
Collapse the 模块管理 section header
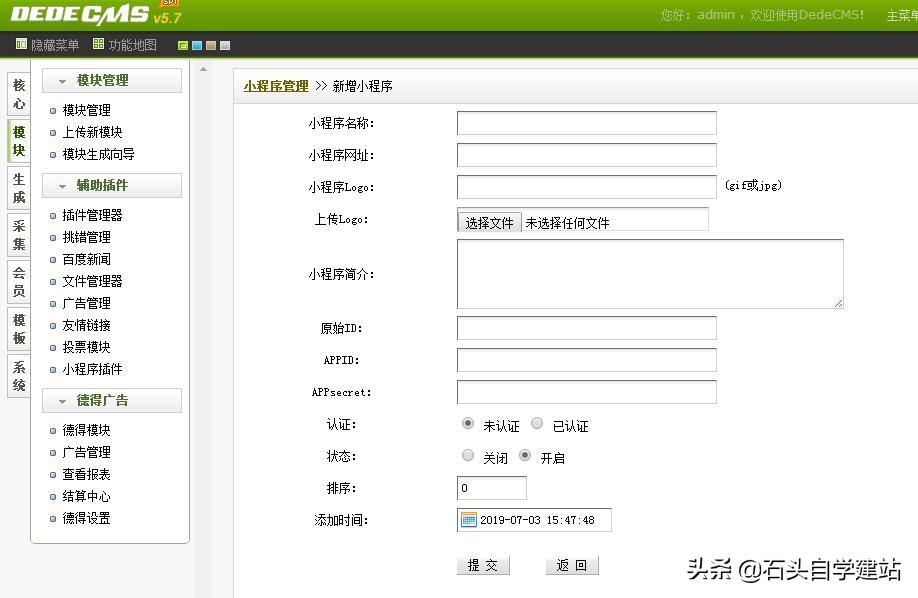click(x=112, y=80)
